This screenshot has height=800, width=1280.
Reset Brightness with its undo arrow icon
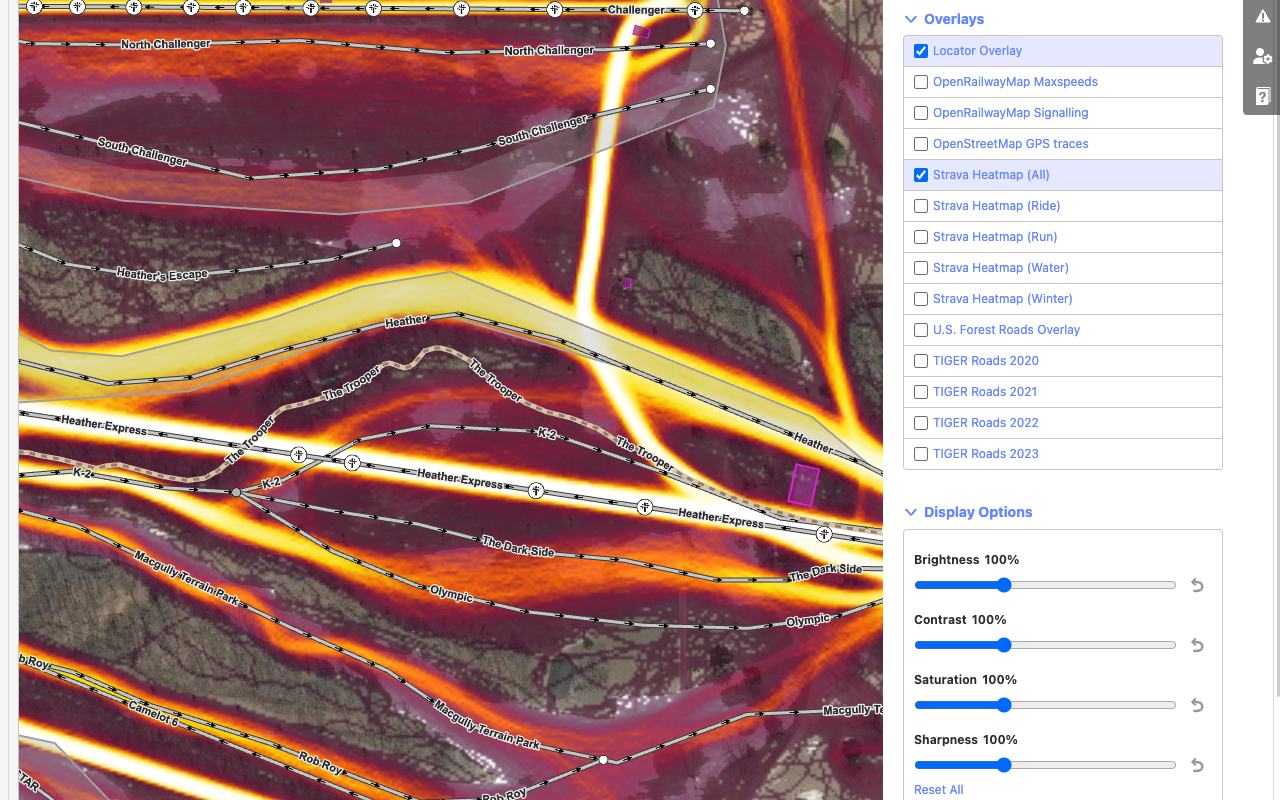click(1197, 586)
